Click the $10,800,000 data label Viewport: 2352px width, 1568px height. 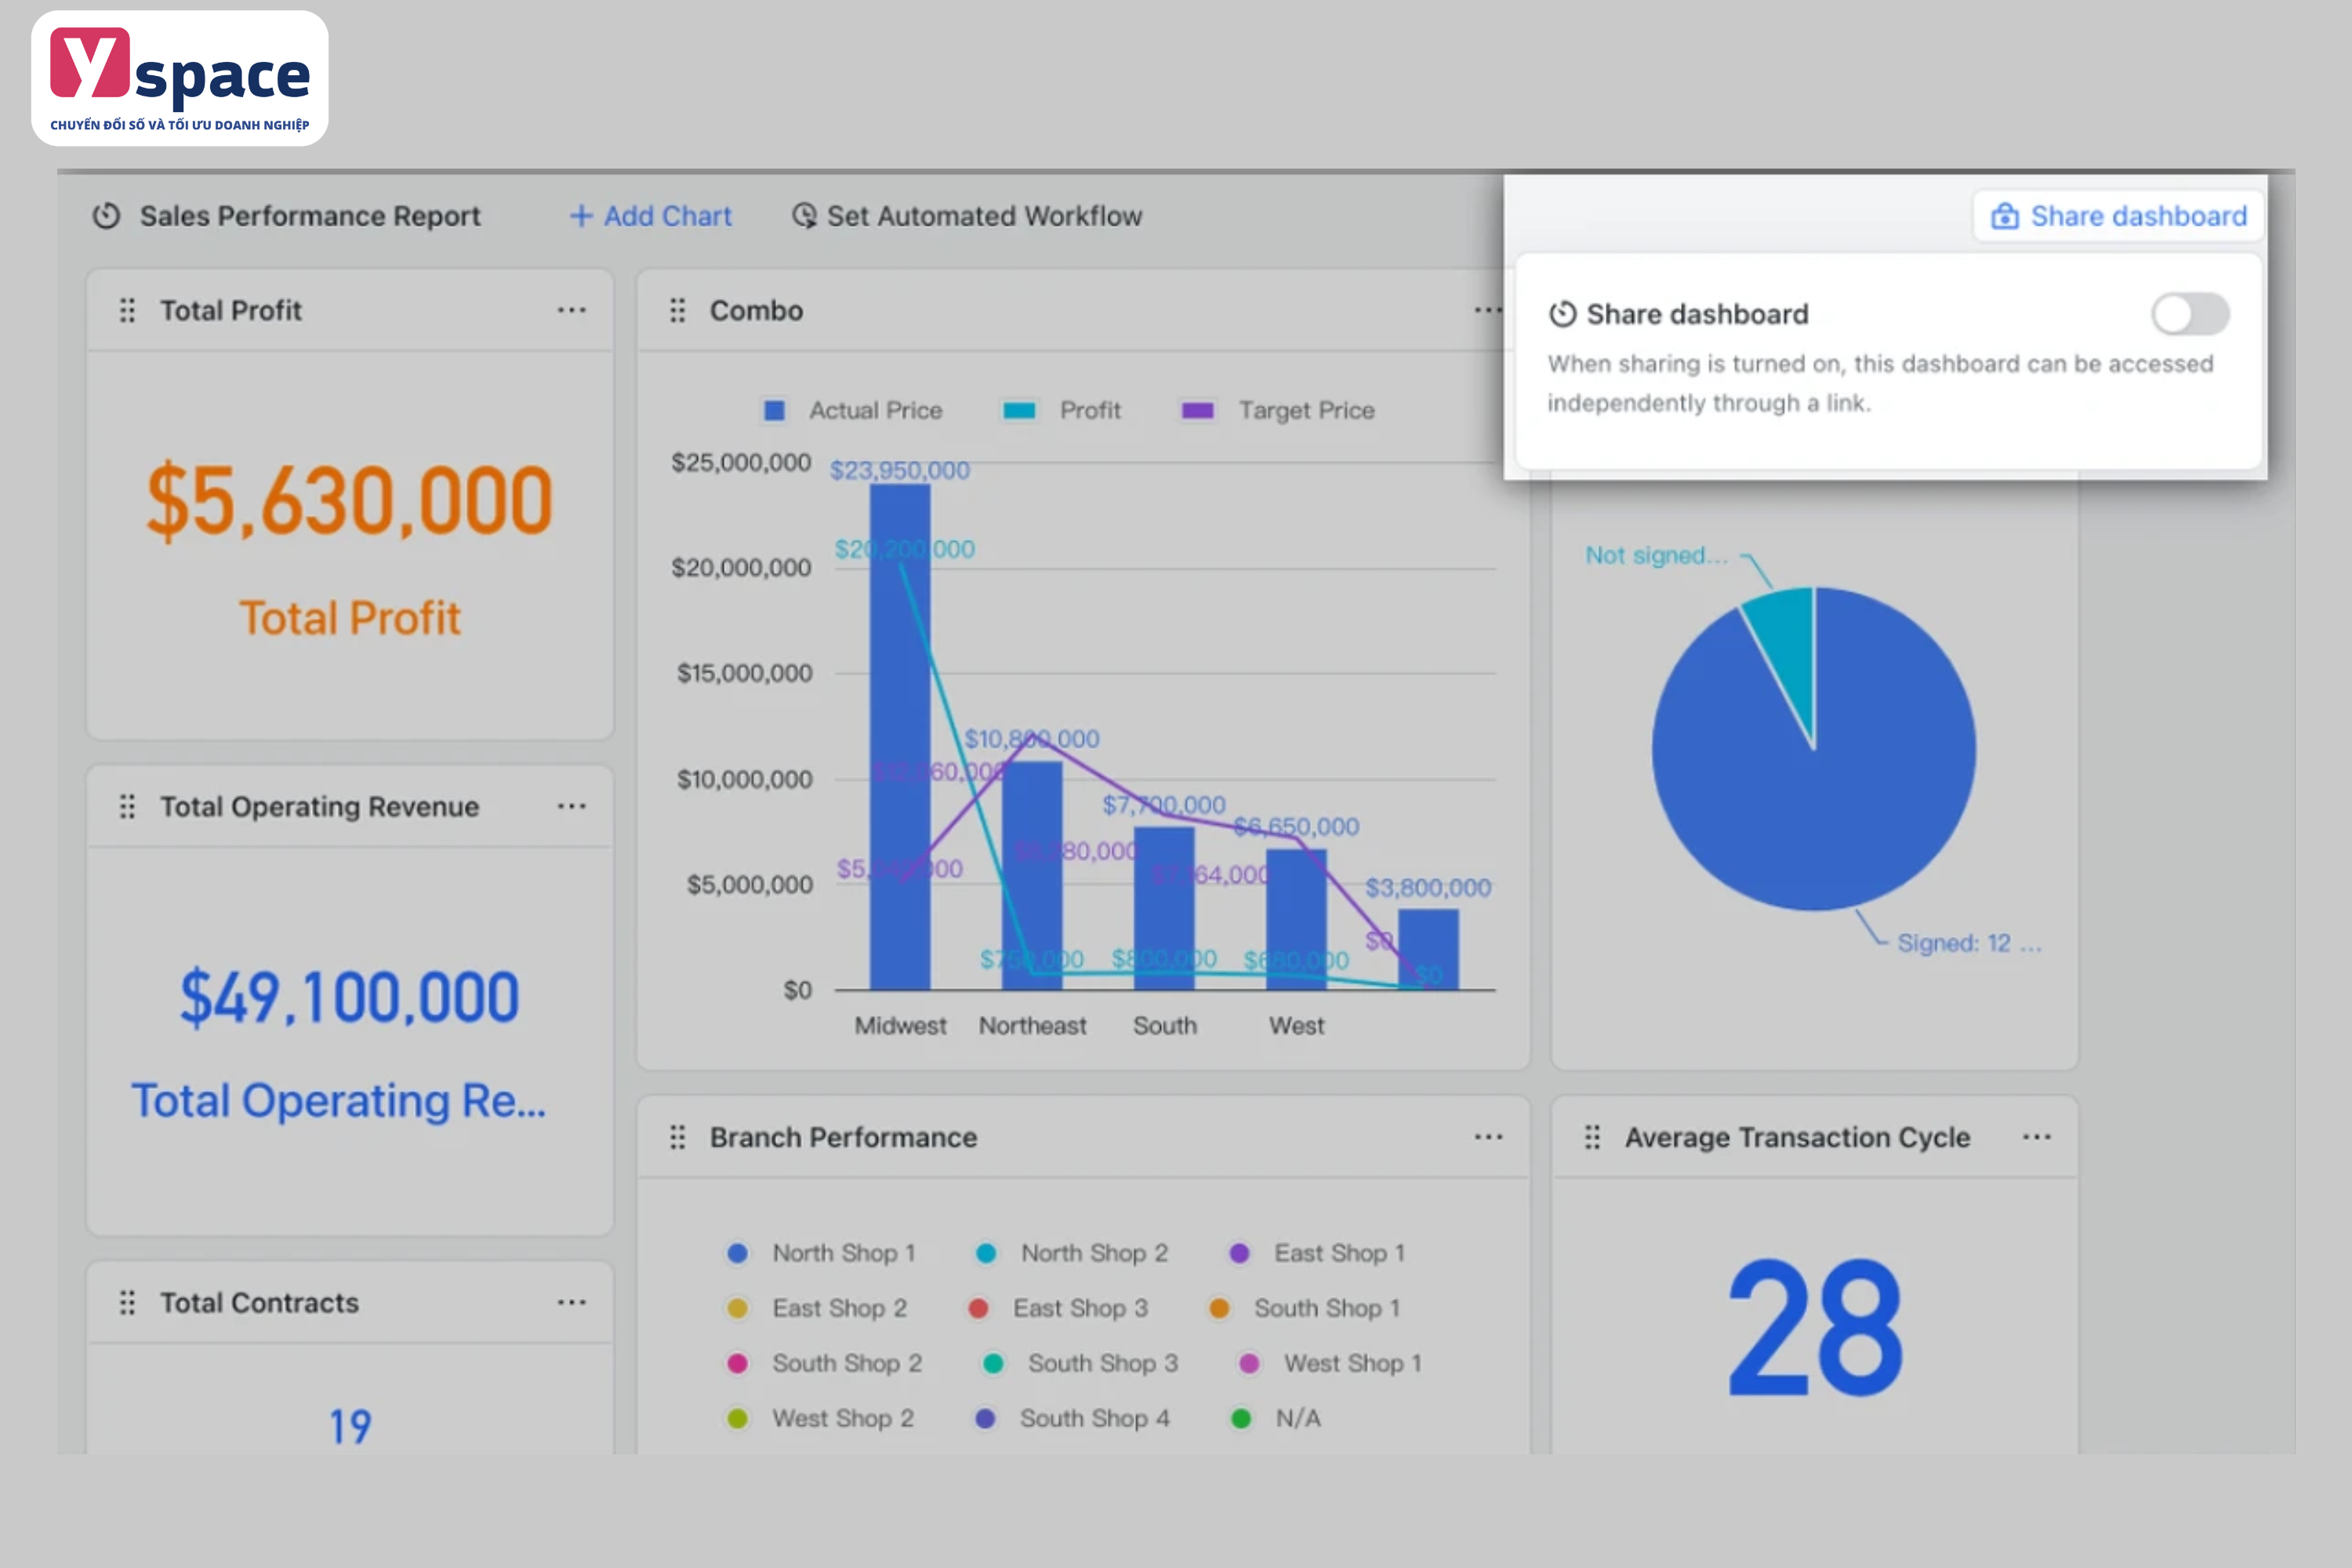(1031, 739)
